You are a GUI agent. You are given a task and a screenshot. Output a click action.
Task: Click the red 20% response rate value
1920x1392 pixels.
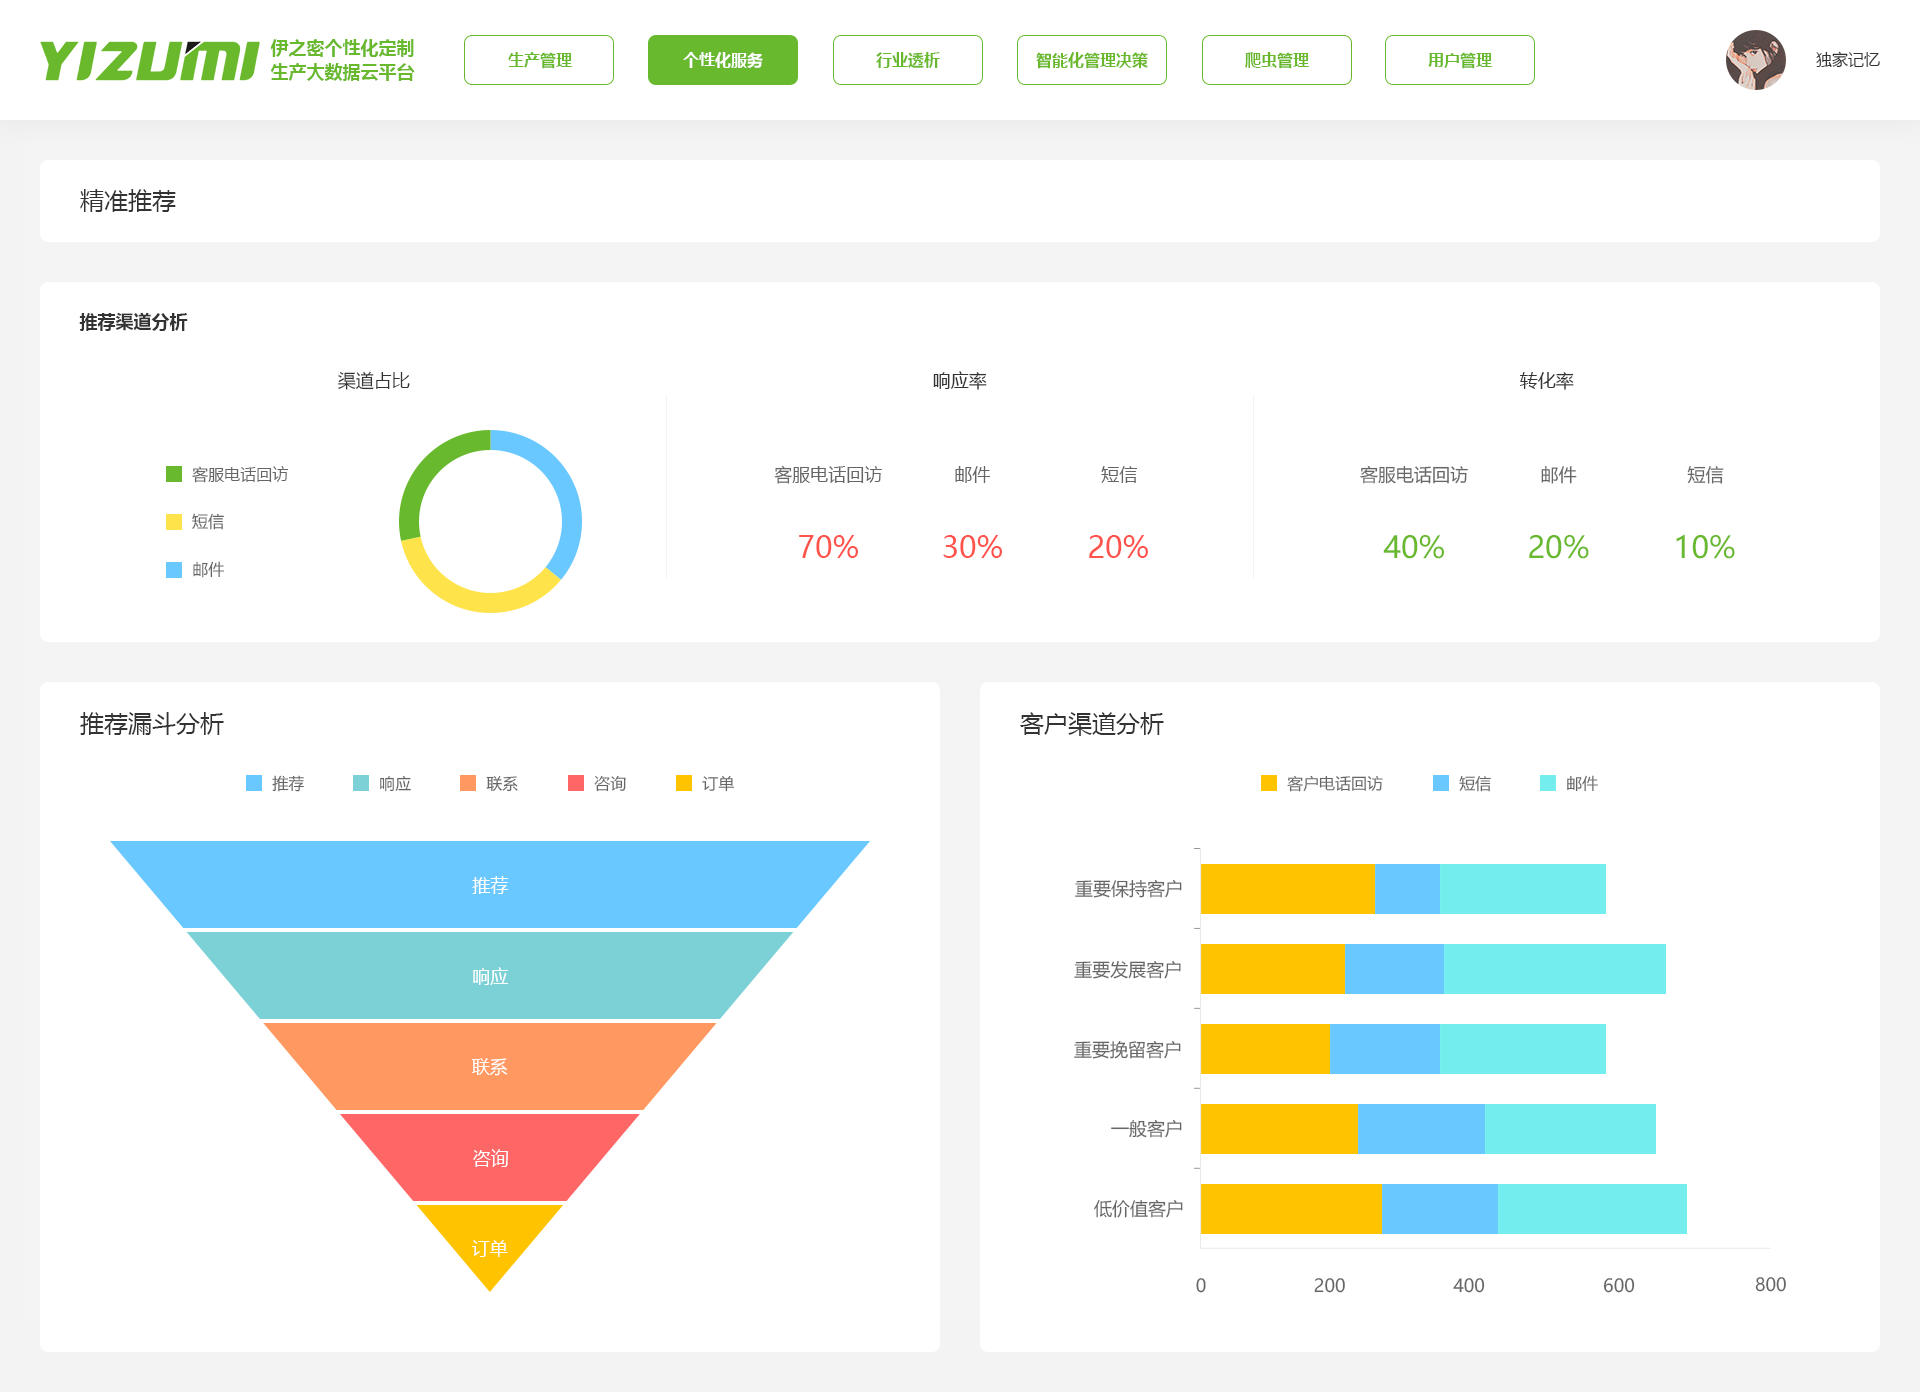[x=1118, y=547]
